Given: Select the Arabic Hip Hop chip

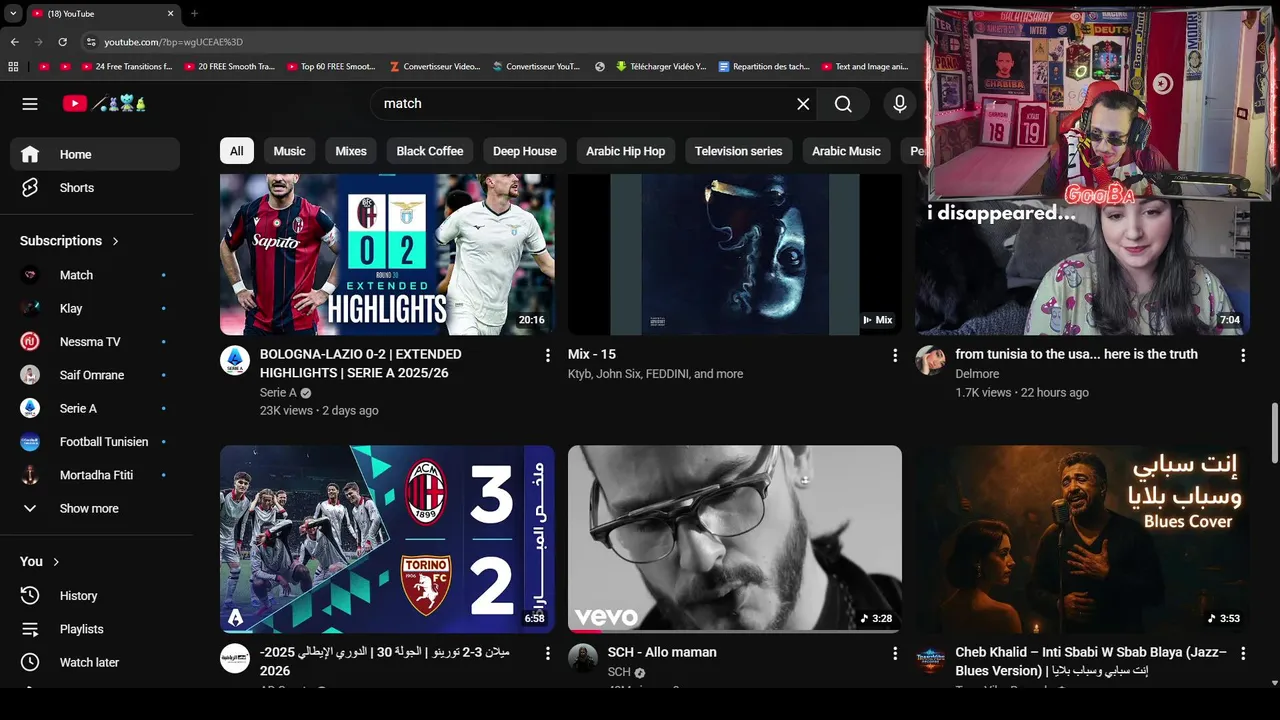Looking at the screenshot, I should 626,151.
